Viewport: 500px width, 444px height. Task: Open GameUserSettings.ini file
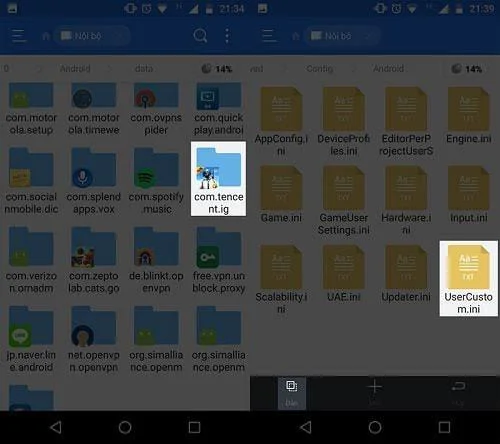pyautogui.click(x=344, y=201)
